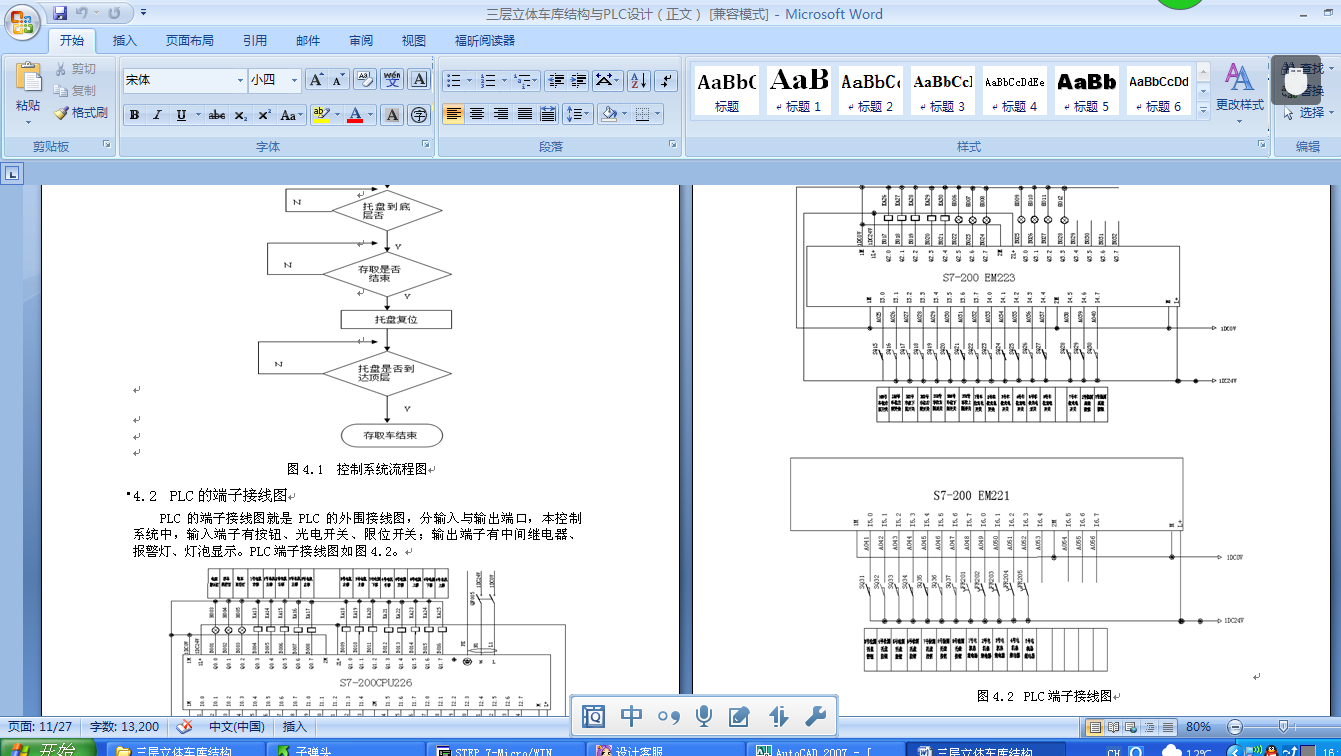Click 剪切 (Cut) in the clipboard group
The image size is (1341, 756).
coord(76,68)
